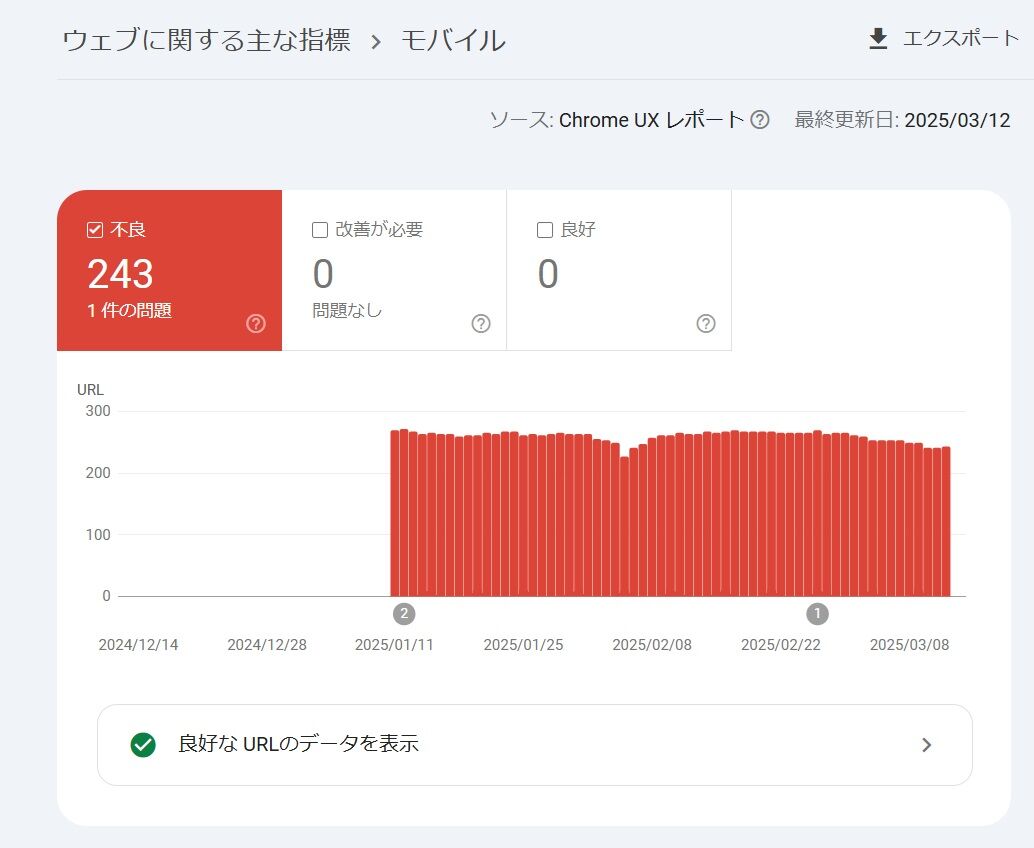Select the 不良 243 status tab
The image size is (1034, 848).
click(169, 270)
